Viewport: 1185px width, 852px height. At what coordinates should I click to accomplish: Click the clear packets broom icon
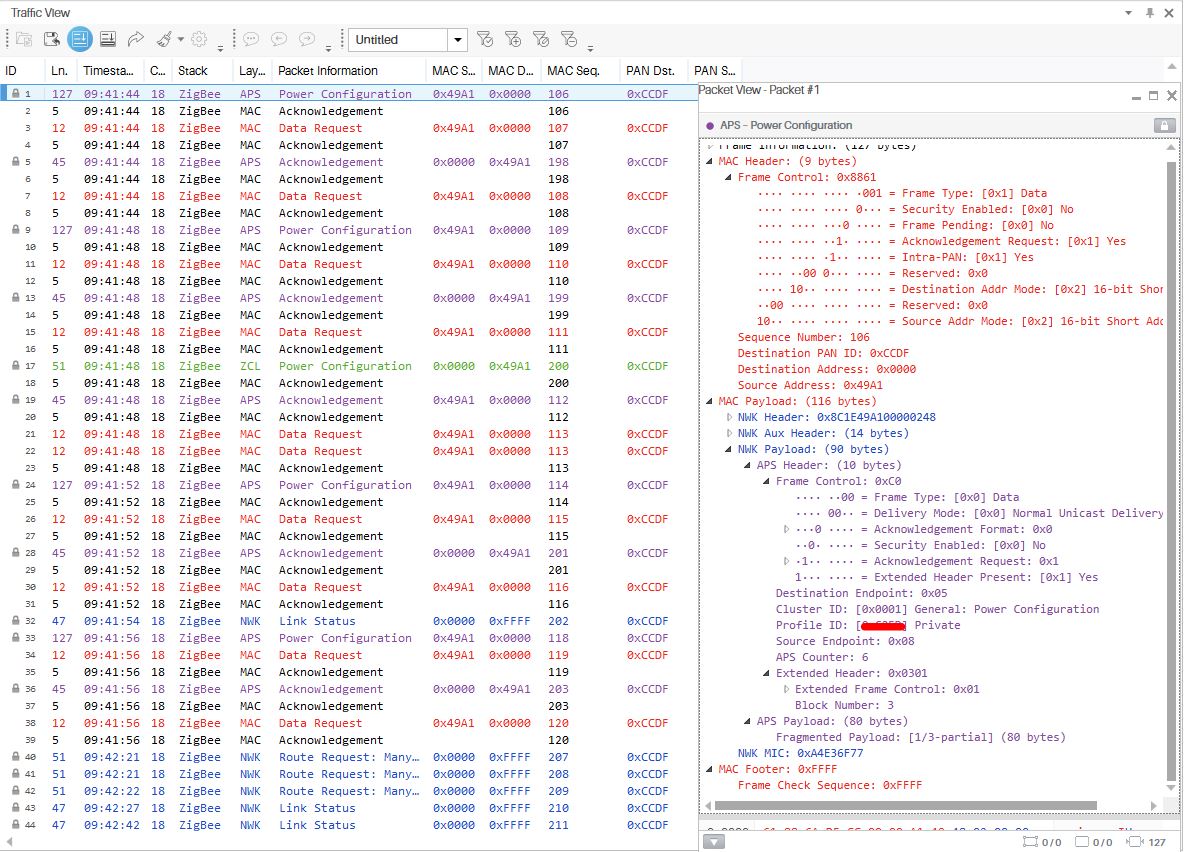pyautogui.click(x=163, y=39)
